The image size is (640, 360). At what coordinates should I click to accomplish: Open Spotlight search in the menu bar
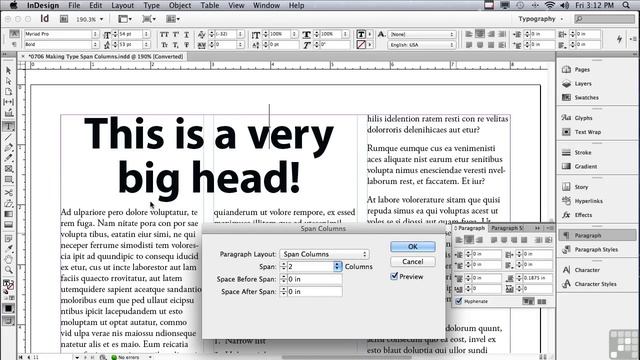626,5
